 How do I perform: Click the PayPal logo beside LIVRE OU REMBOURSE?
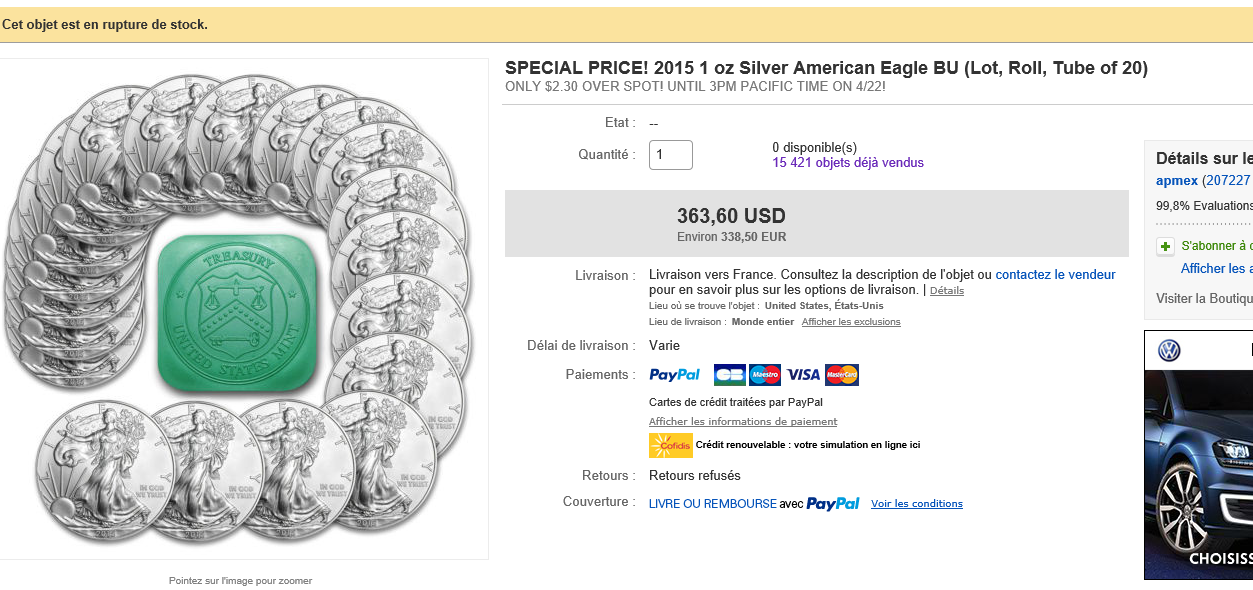833,503
